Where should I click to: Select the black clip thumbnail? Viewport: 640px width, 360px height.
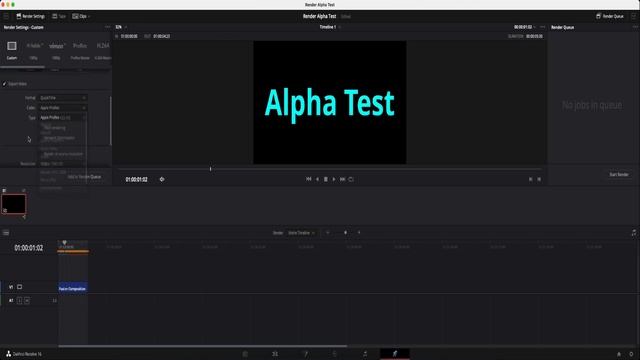click(x=13, y=204)
